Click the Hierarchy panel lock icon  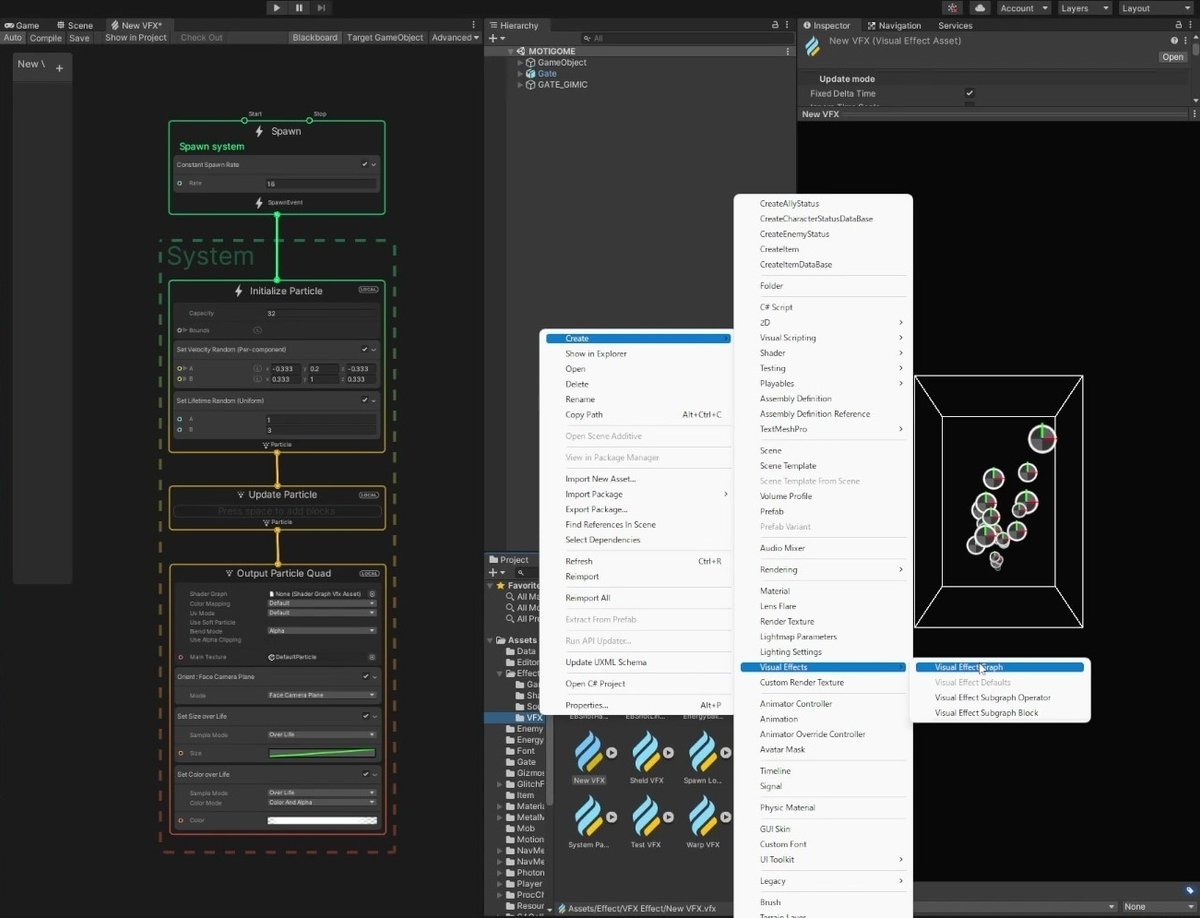pos(775,25)
